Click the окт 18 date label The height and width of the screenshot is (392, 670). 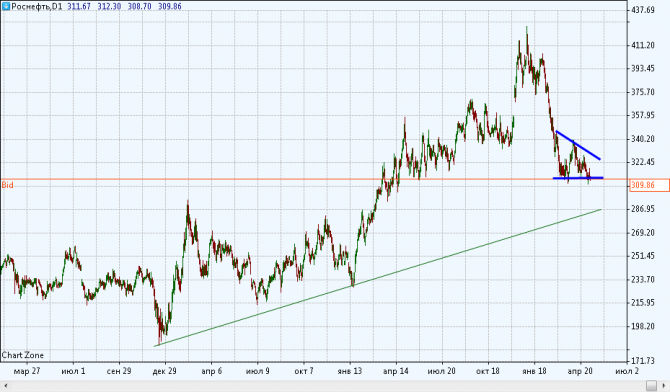pos(488,371)
